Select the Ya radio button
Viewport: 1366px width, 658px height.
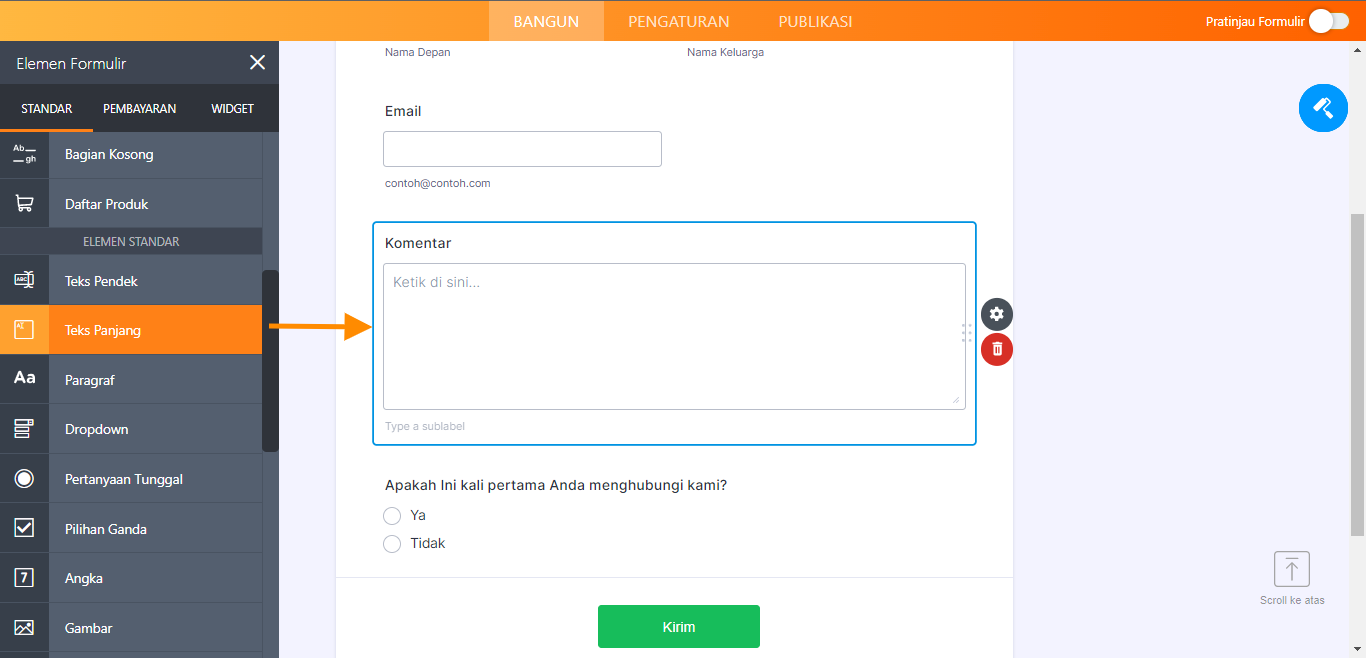coord(392,516)
